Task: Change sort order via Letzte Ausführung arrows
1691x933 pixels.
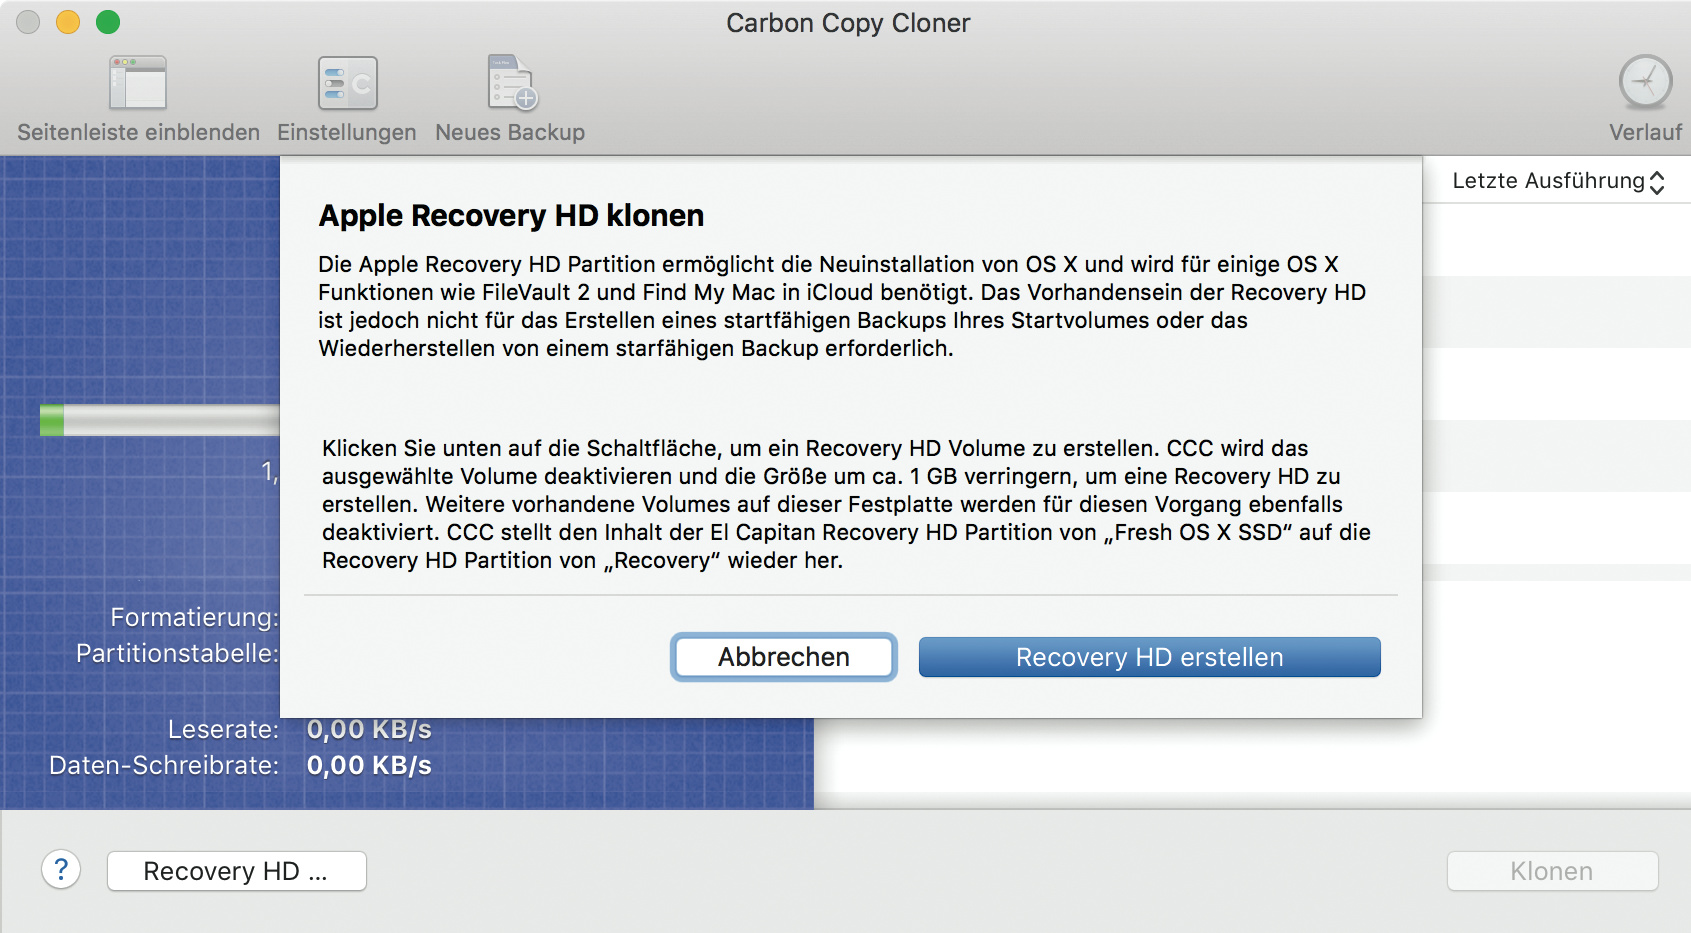Action: click(1657, 182)
